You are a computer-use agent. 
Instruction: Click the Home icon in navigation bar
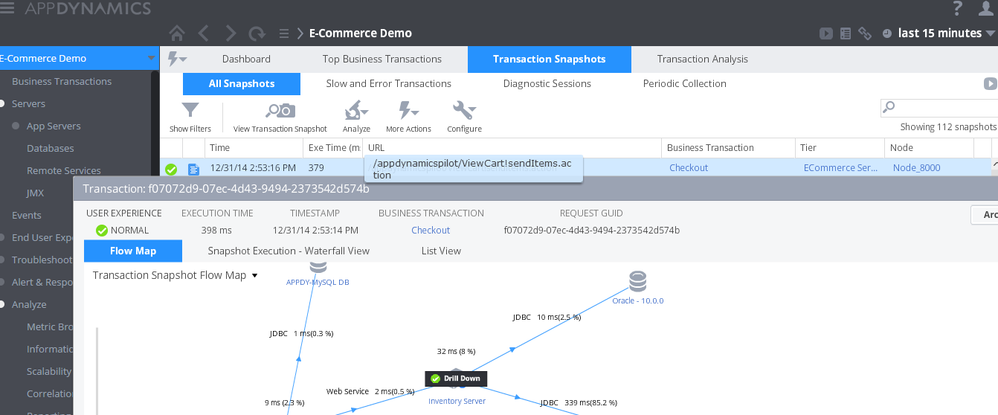click(x=177, y=33)
